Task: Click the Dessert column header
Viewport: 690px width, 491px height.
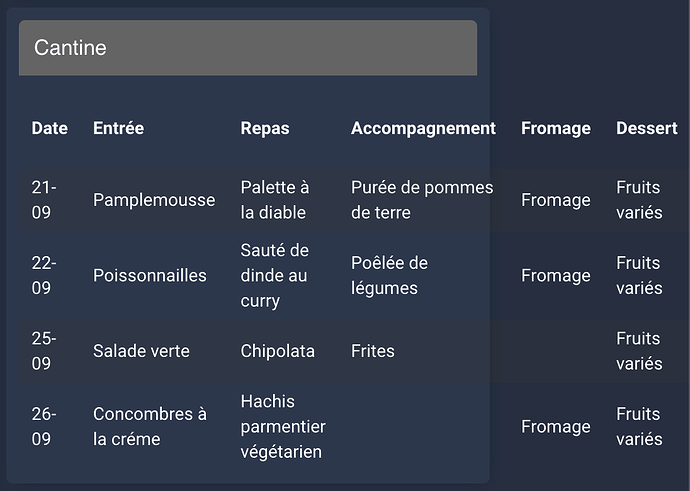Action: [646, 128]
